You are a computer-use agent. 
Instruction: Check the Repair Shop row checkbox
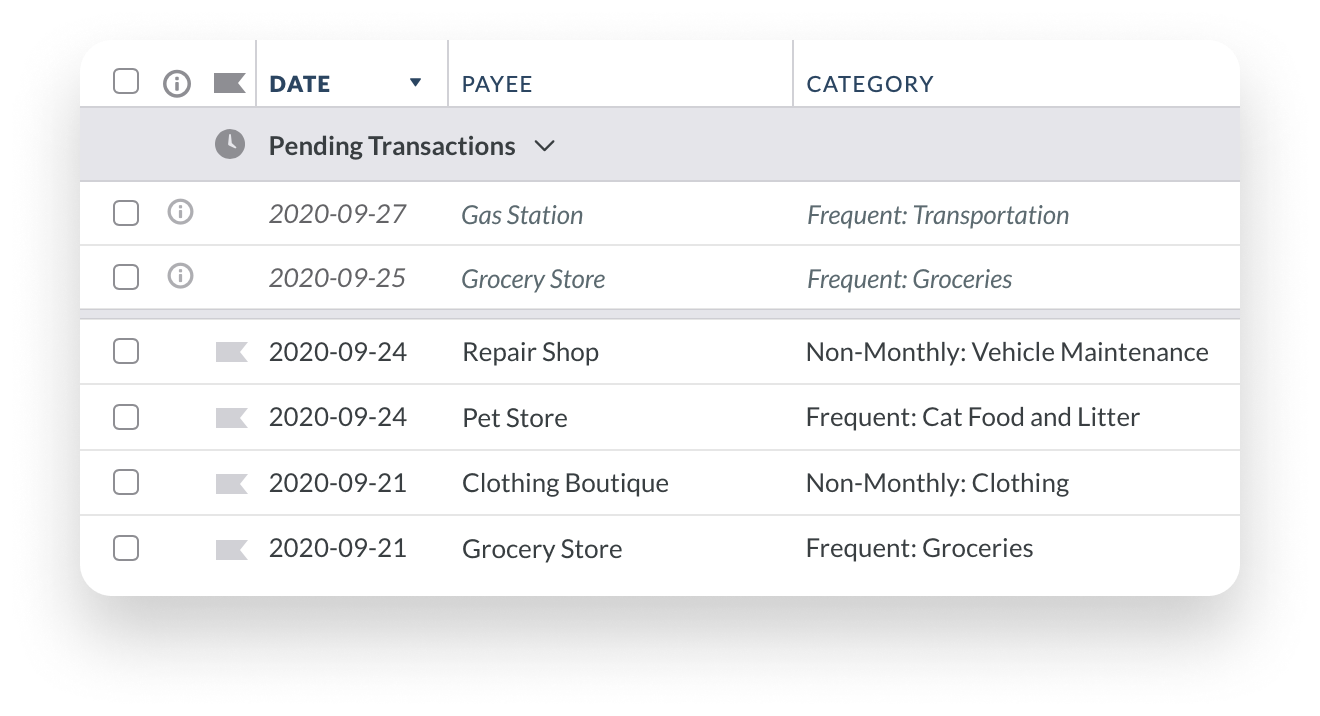click(x=126, y=351)
